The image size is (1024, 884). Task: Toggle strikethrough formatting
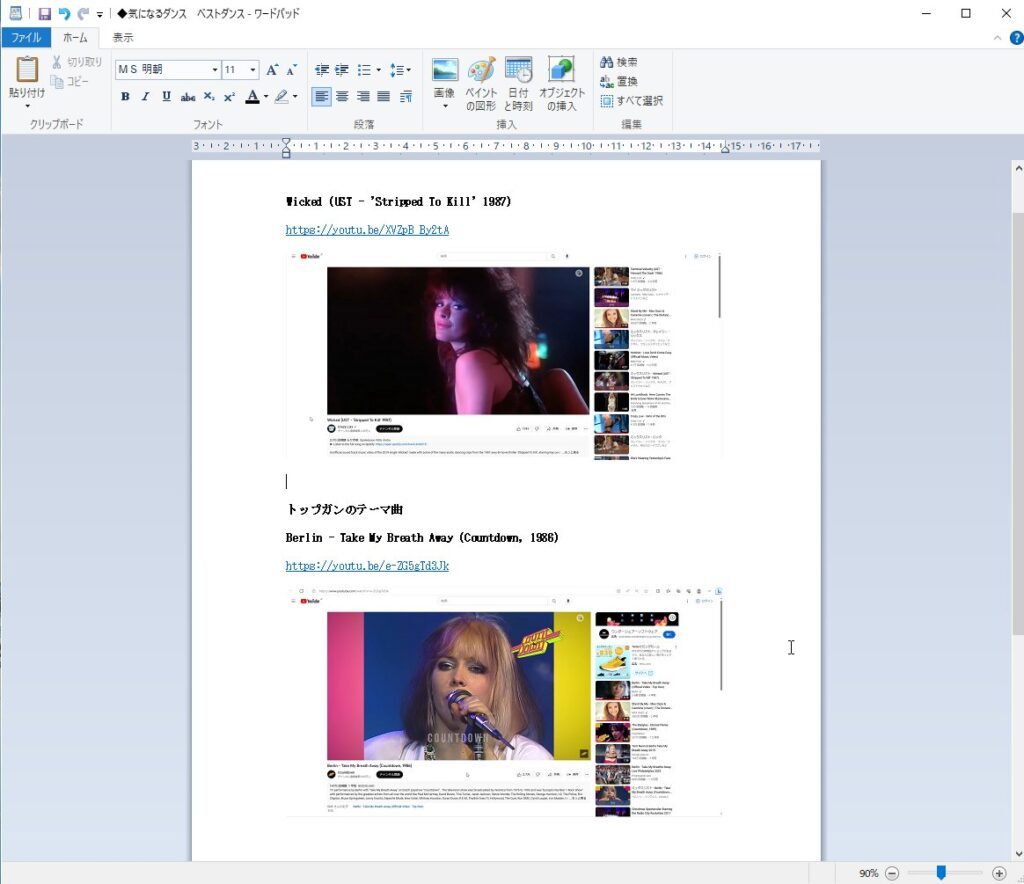pos(188,97)
